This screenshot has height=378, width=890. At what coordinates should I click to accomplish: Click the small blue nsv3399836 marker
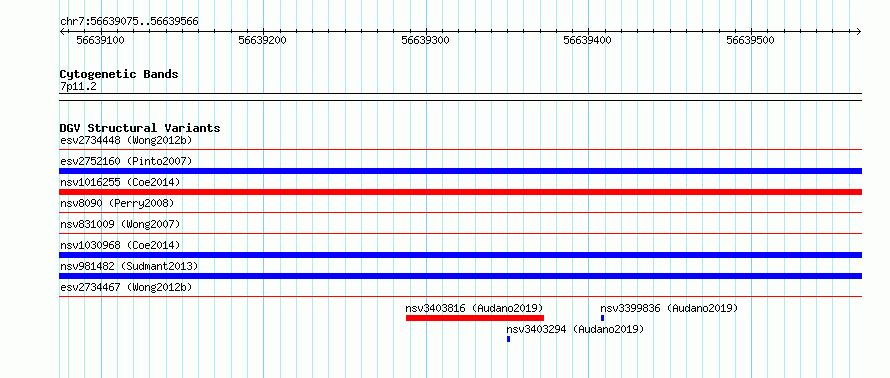(602, 318)
